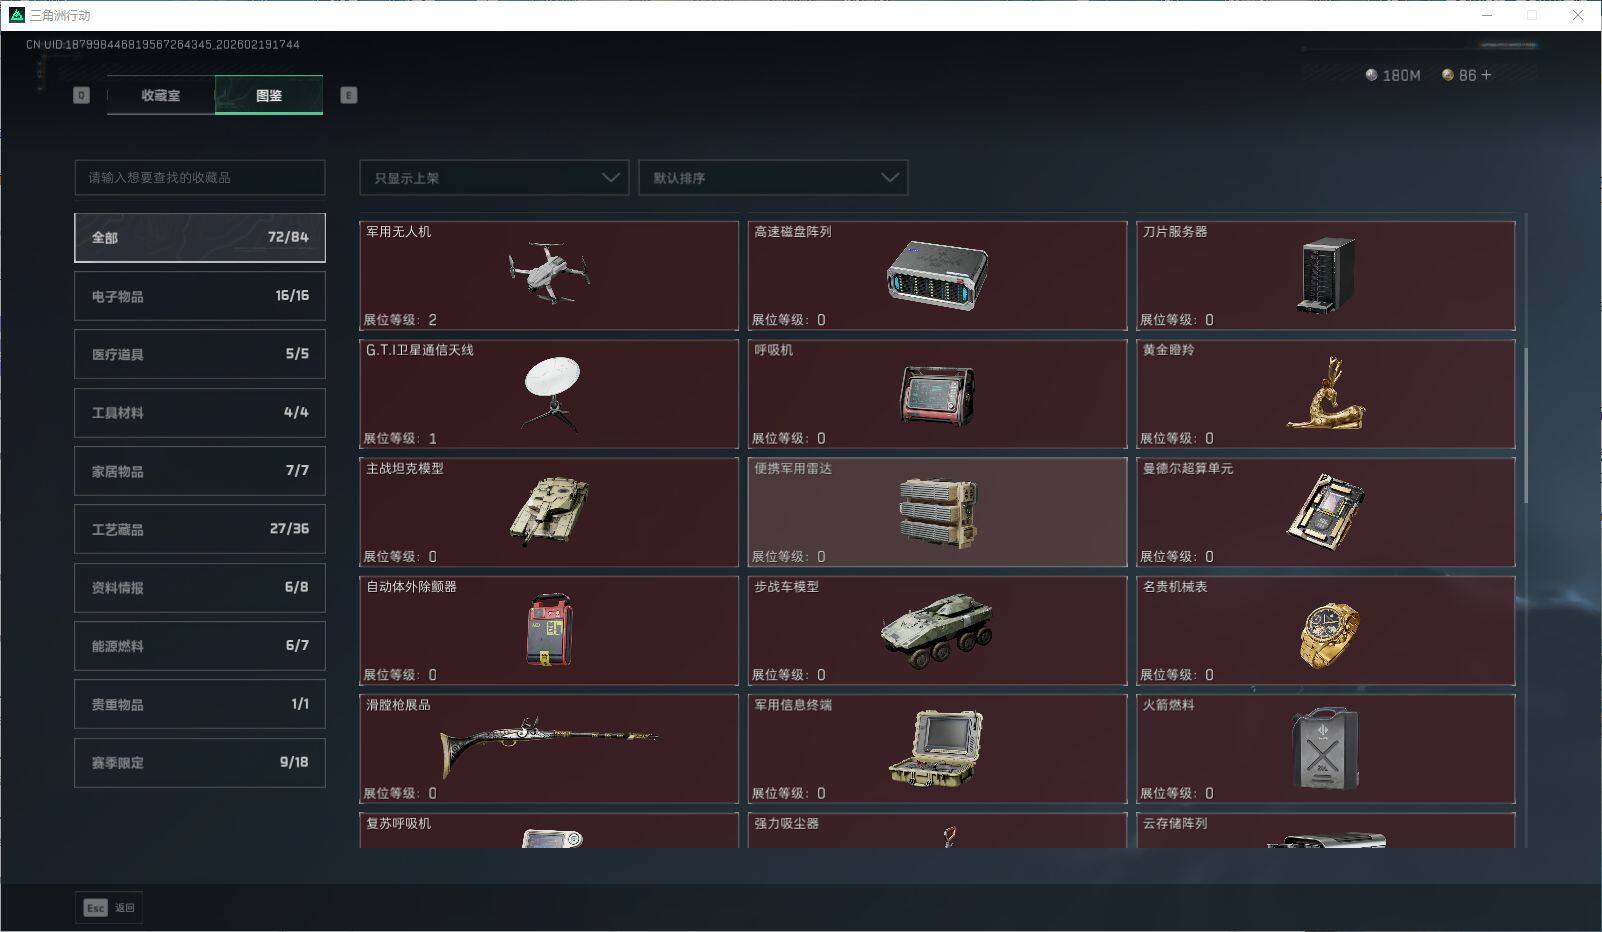This screenshot has height=932, width=1602.
Task: Open the 赛季限定 seasonal category
Action: pyautogui.click(x=199, y=762)
